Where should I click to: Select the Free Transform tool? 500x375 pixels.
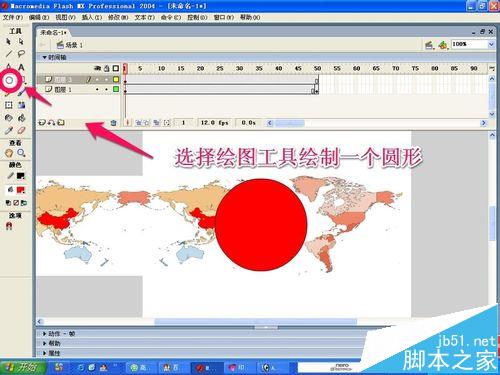(9, 105)
